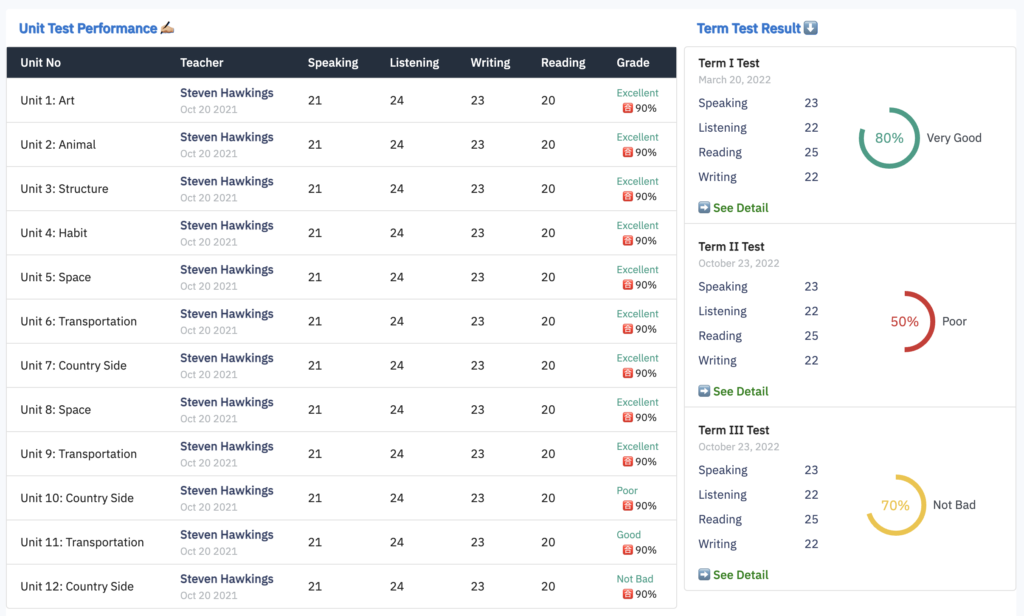Click the arrow icon next to Term I See Detail
Viewport: 1024px width, 616px height.
click(x=704, y=208)
